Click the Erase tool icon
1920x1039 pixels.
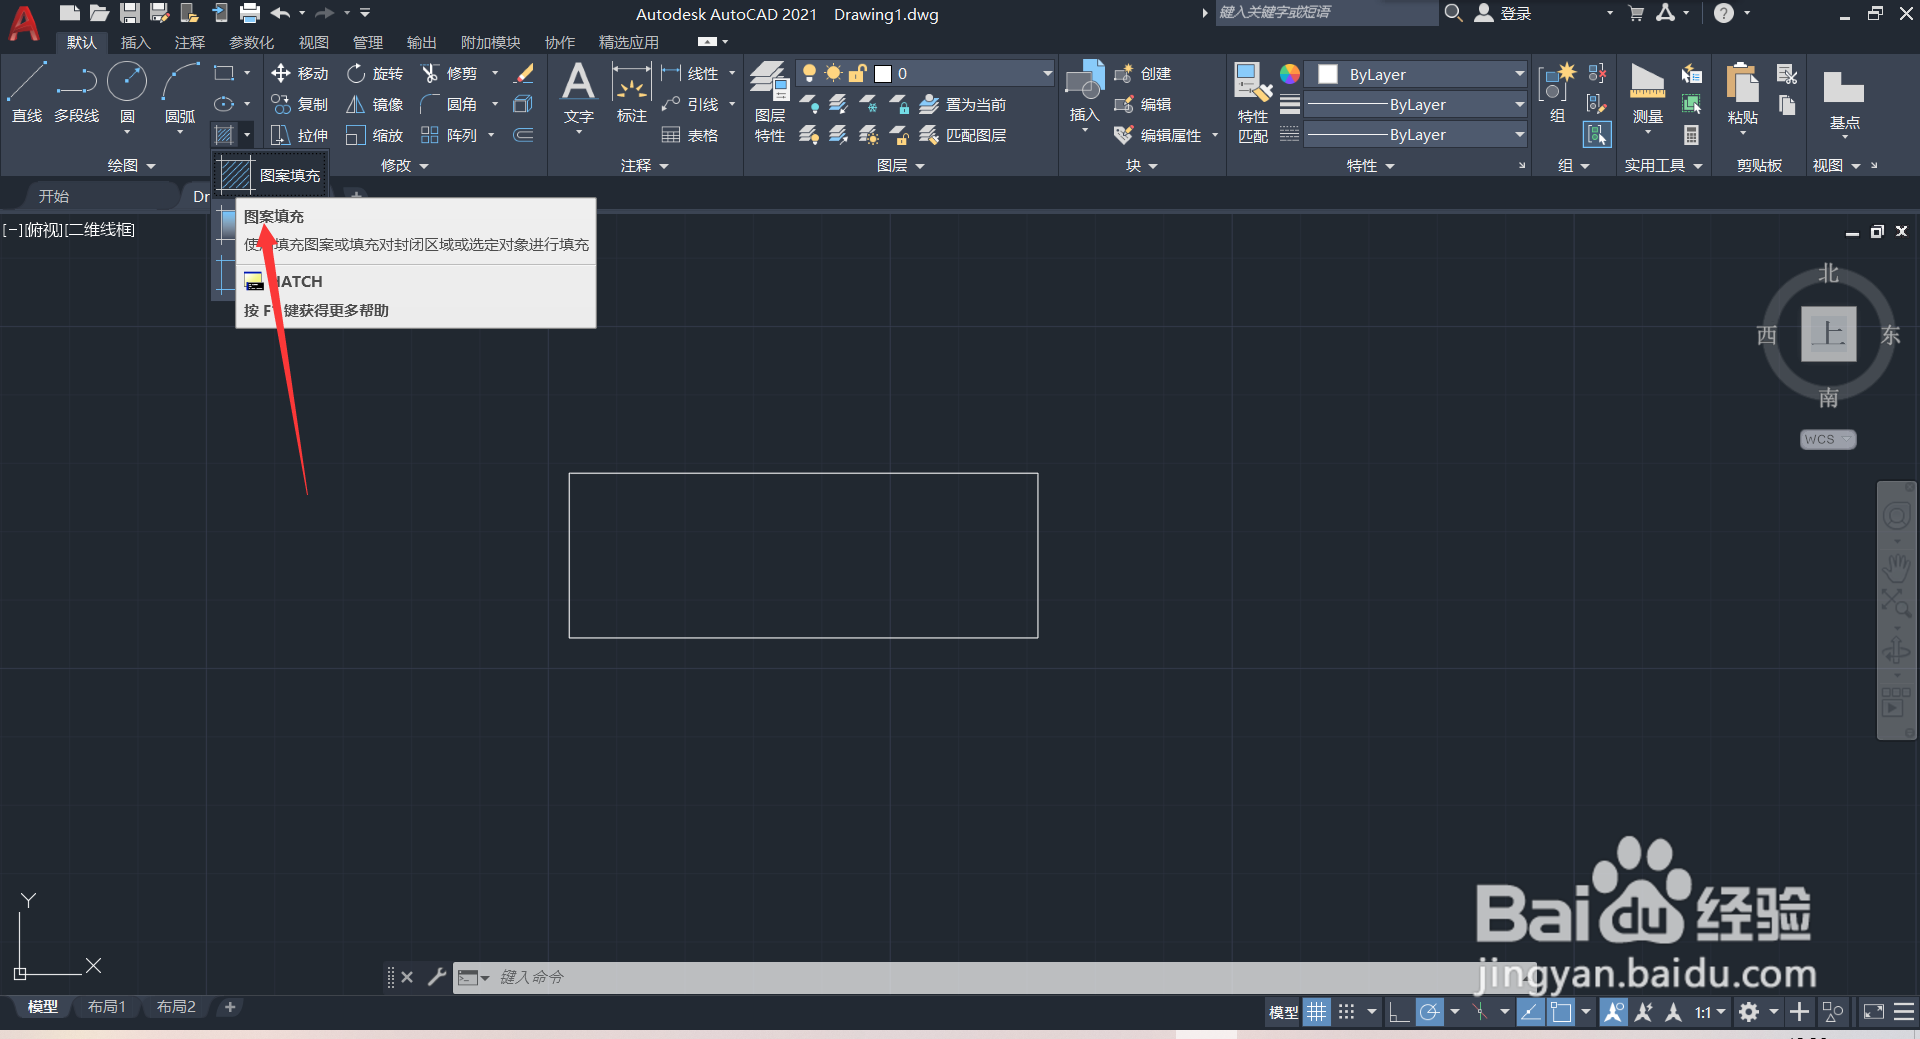pos(524,73)
